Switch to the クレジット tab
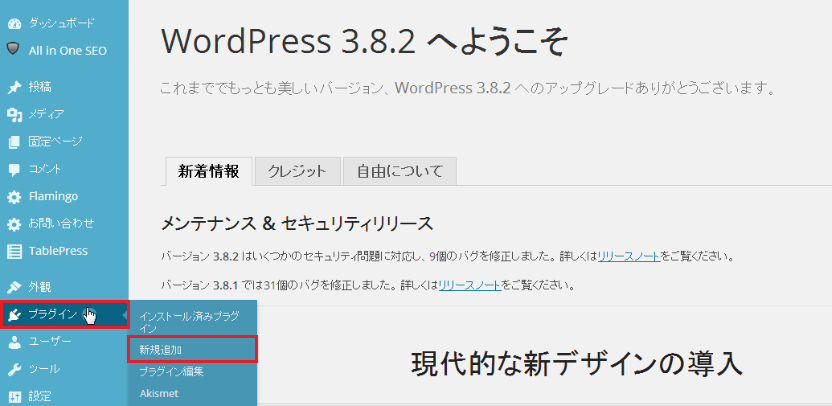Image resolution: width=832 pixels, height=406 pixels. tap(297, 171)
